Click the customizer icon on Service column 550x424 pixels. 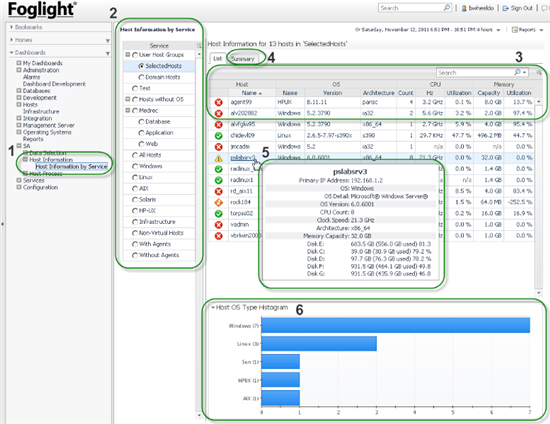[x=199, y=46]
